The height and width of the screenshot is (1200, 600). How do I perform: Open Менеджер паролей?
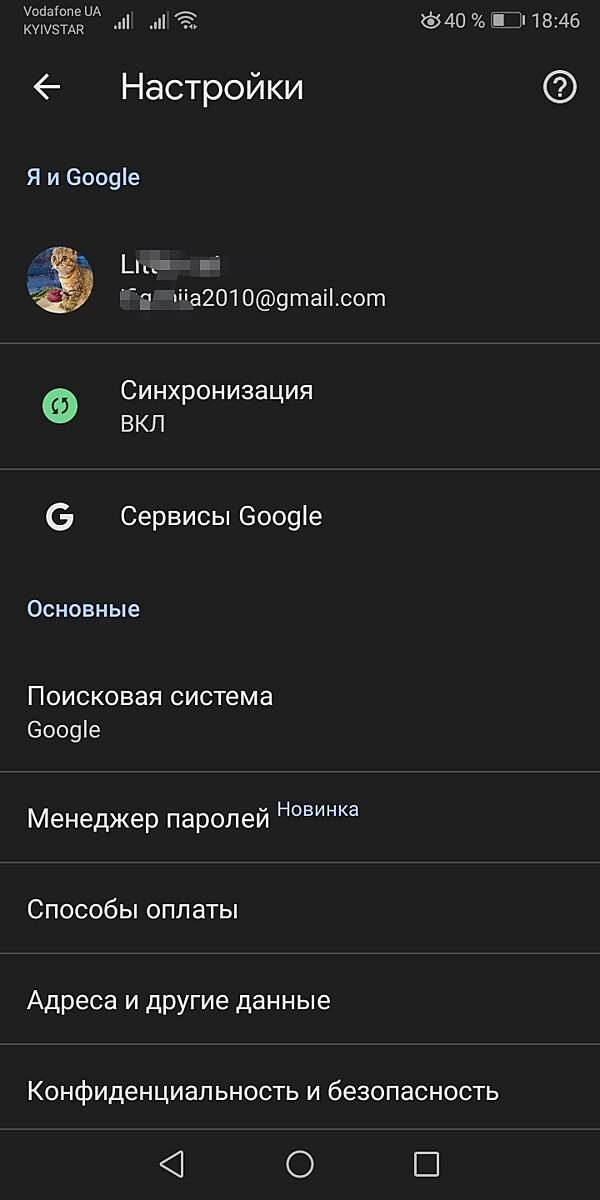click(148, 819)
